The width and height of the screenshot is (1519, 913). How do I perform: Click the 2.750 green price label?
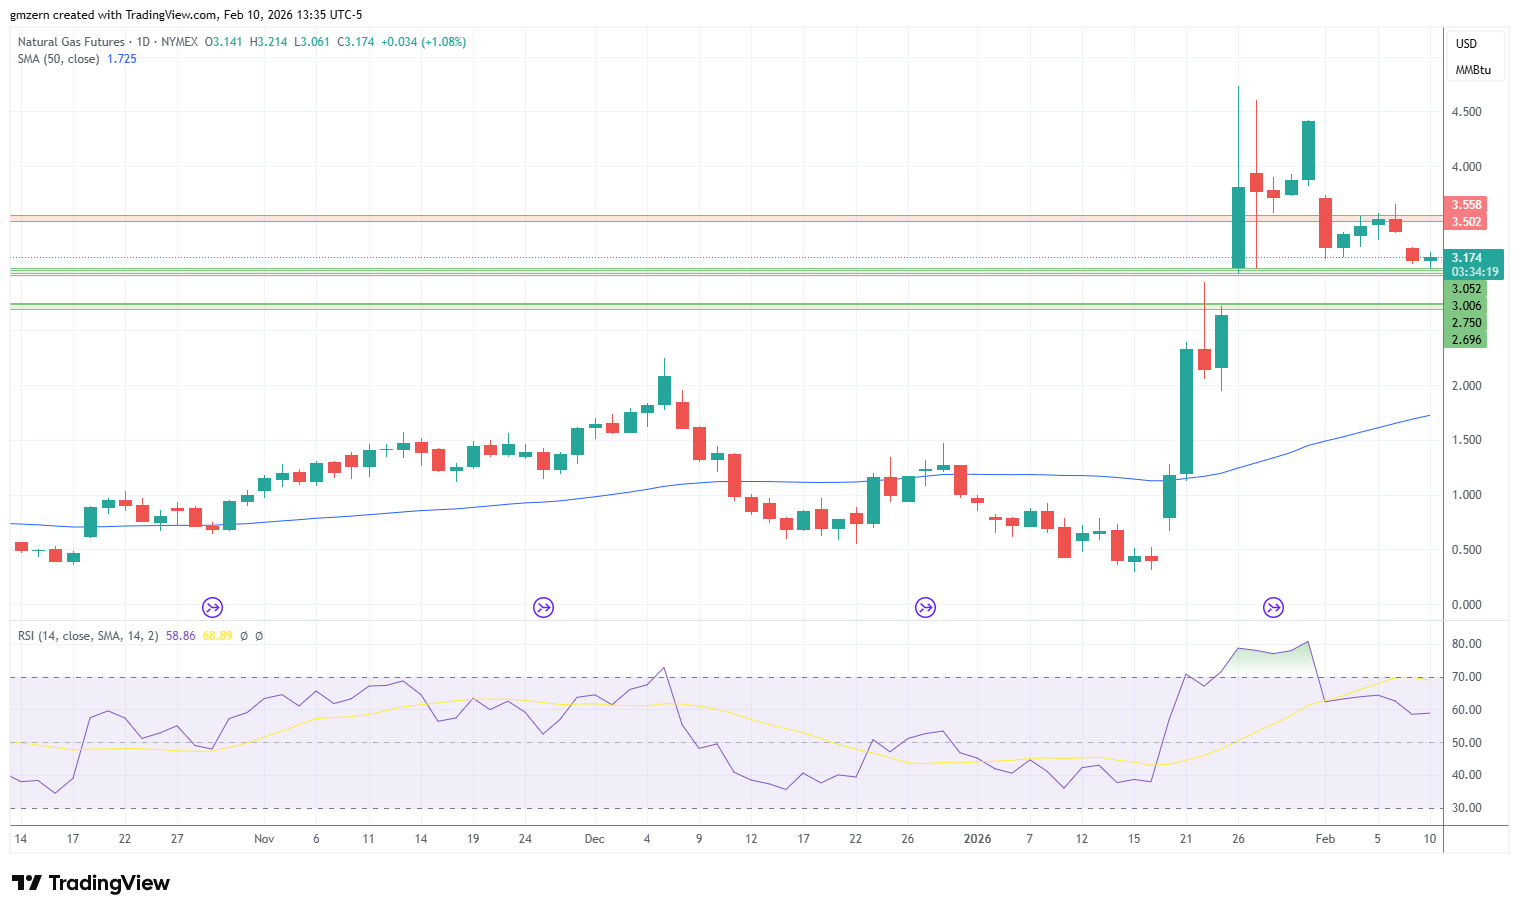[x=1467, y=323]
